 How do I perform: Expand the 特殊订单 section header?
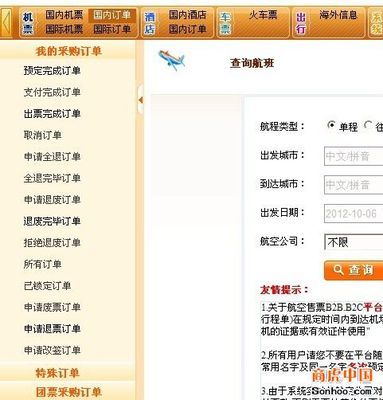(68, 373)
